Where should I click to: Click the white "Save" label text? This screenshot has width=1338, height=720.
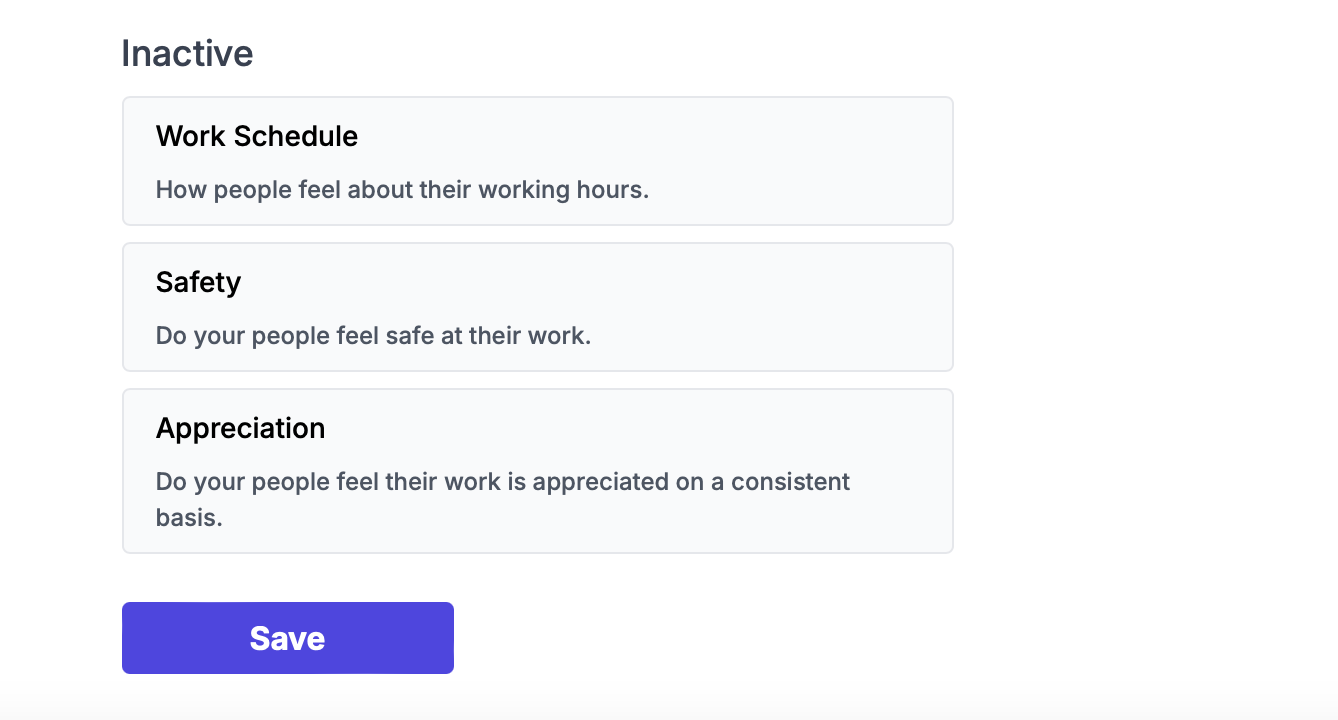pos(288,639)
